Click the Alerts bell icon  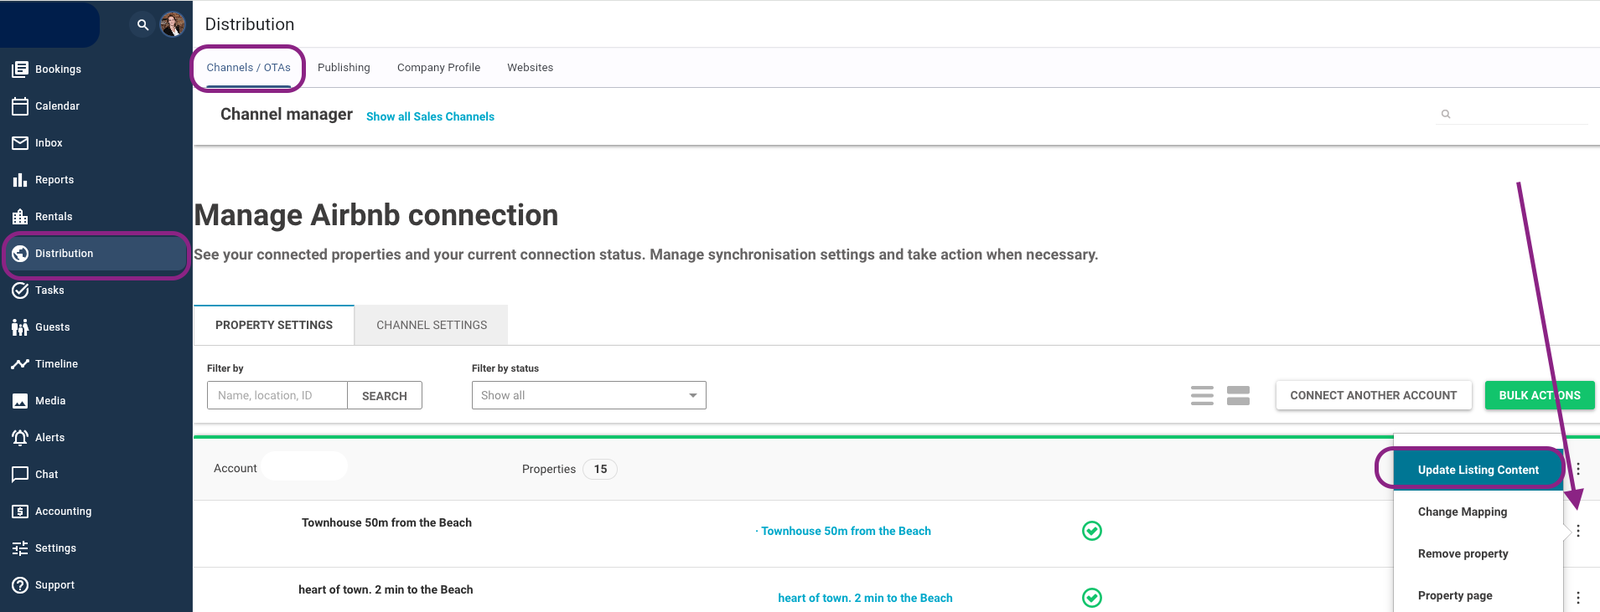coord(20,438)
